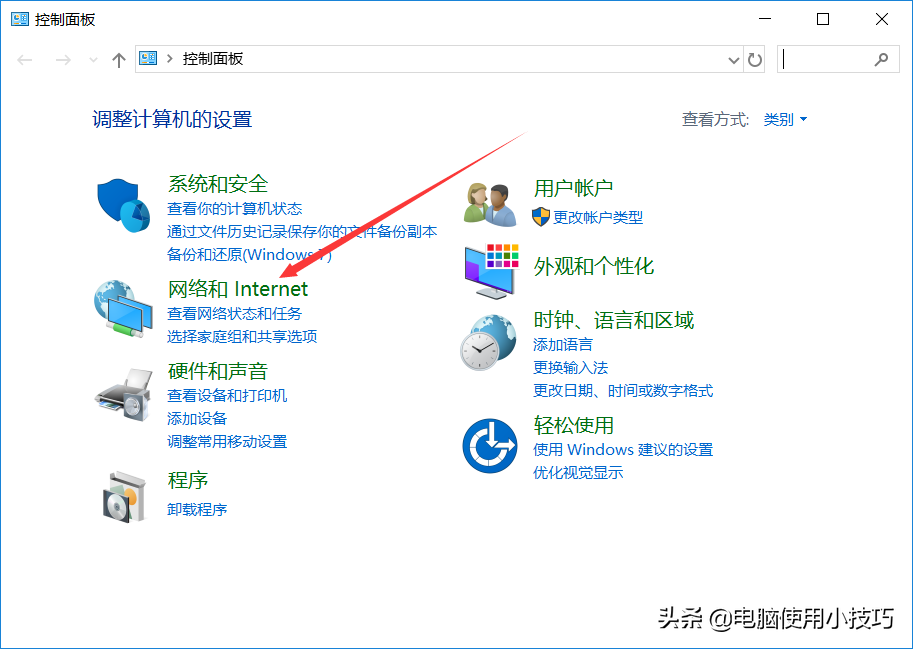
Task: Click the back navigation arrow
Action: pos(24,59)
